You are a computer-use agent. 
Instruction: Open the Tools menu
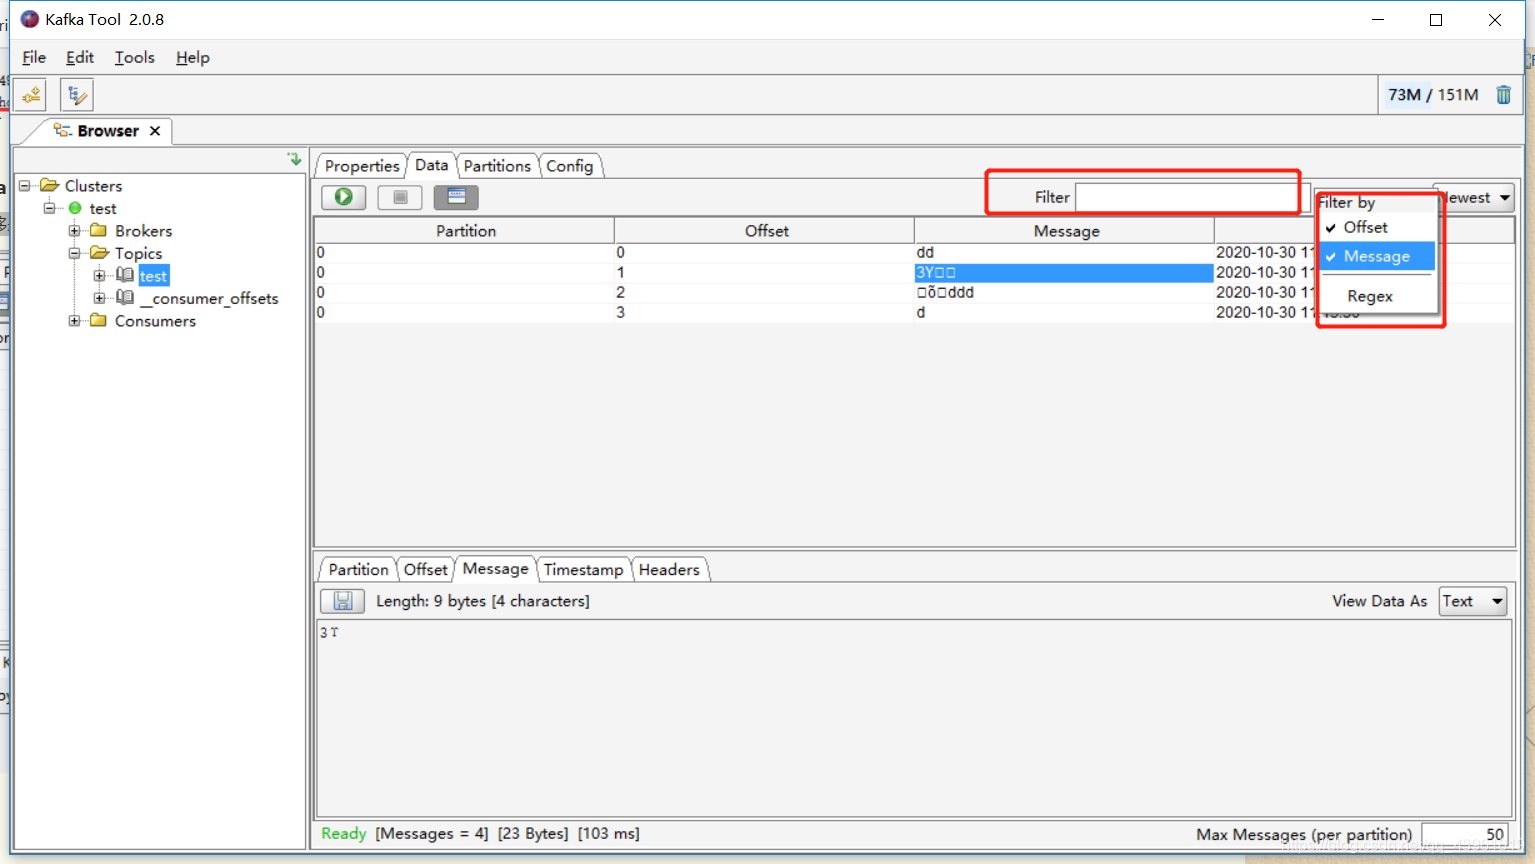point(134,57)
